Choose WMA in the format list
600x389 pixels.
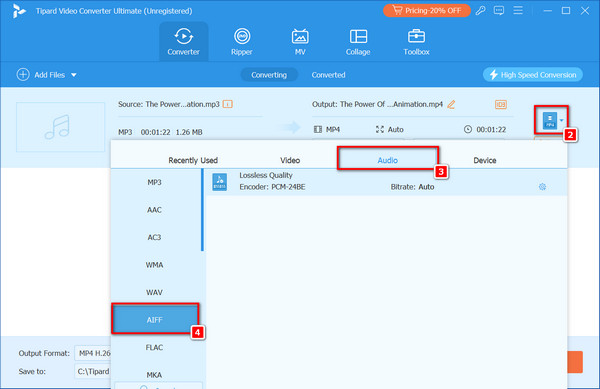point(155,265)
